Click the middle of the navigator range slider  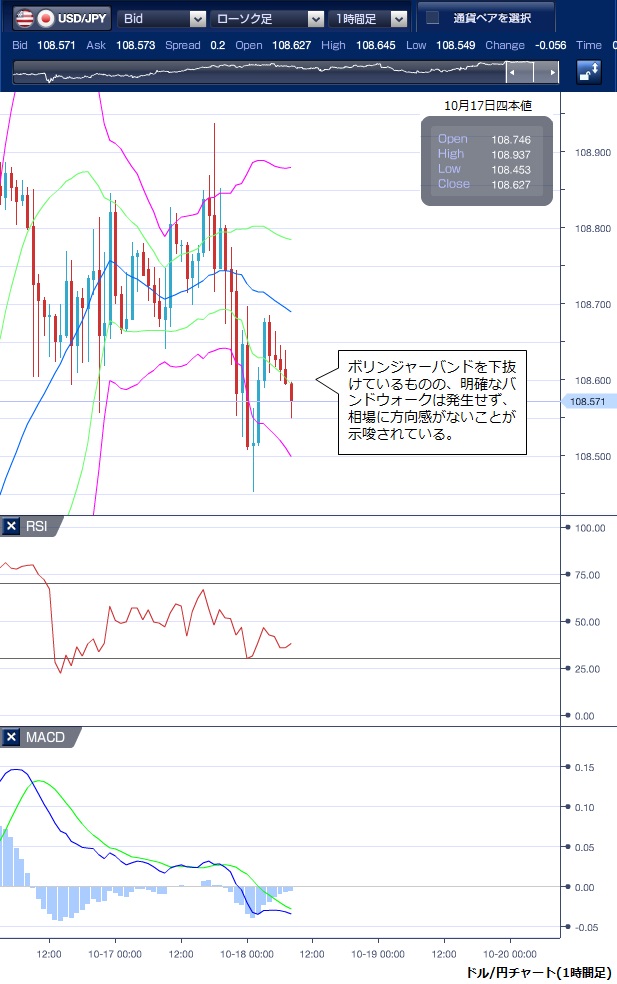[x=532, y=72]
